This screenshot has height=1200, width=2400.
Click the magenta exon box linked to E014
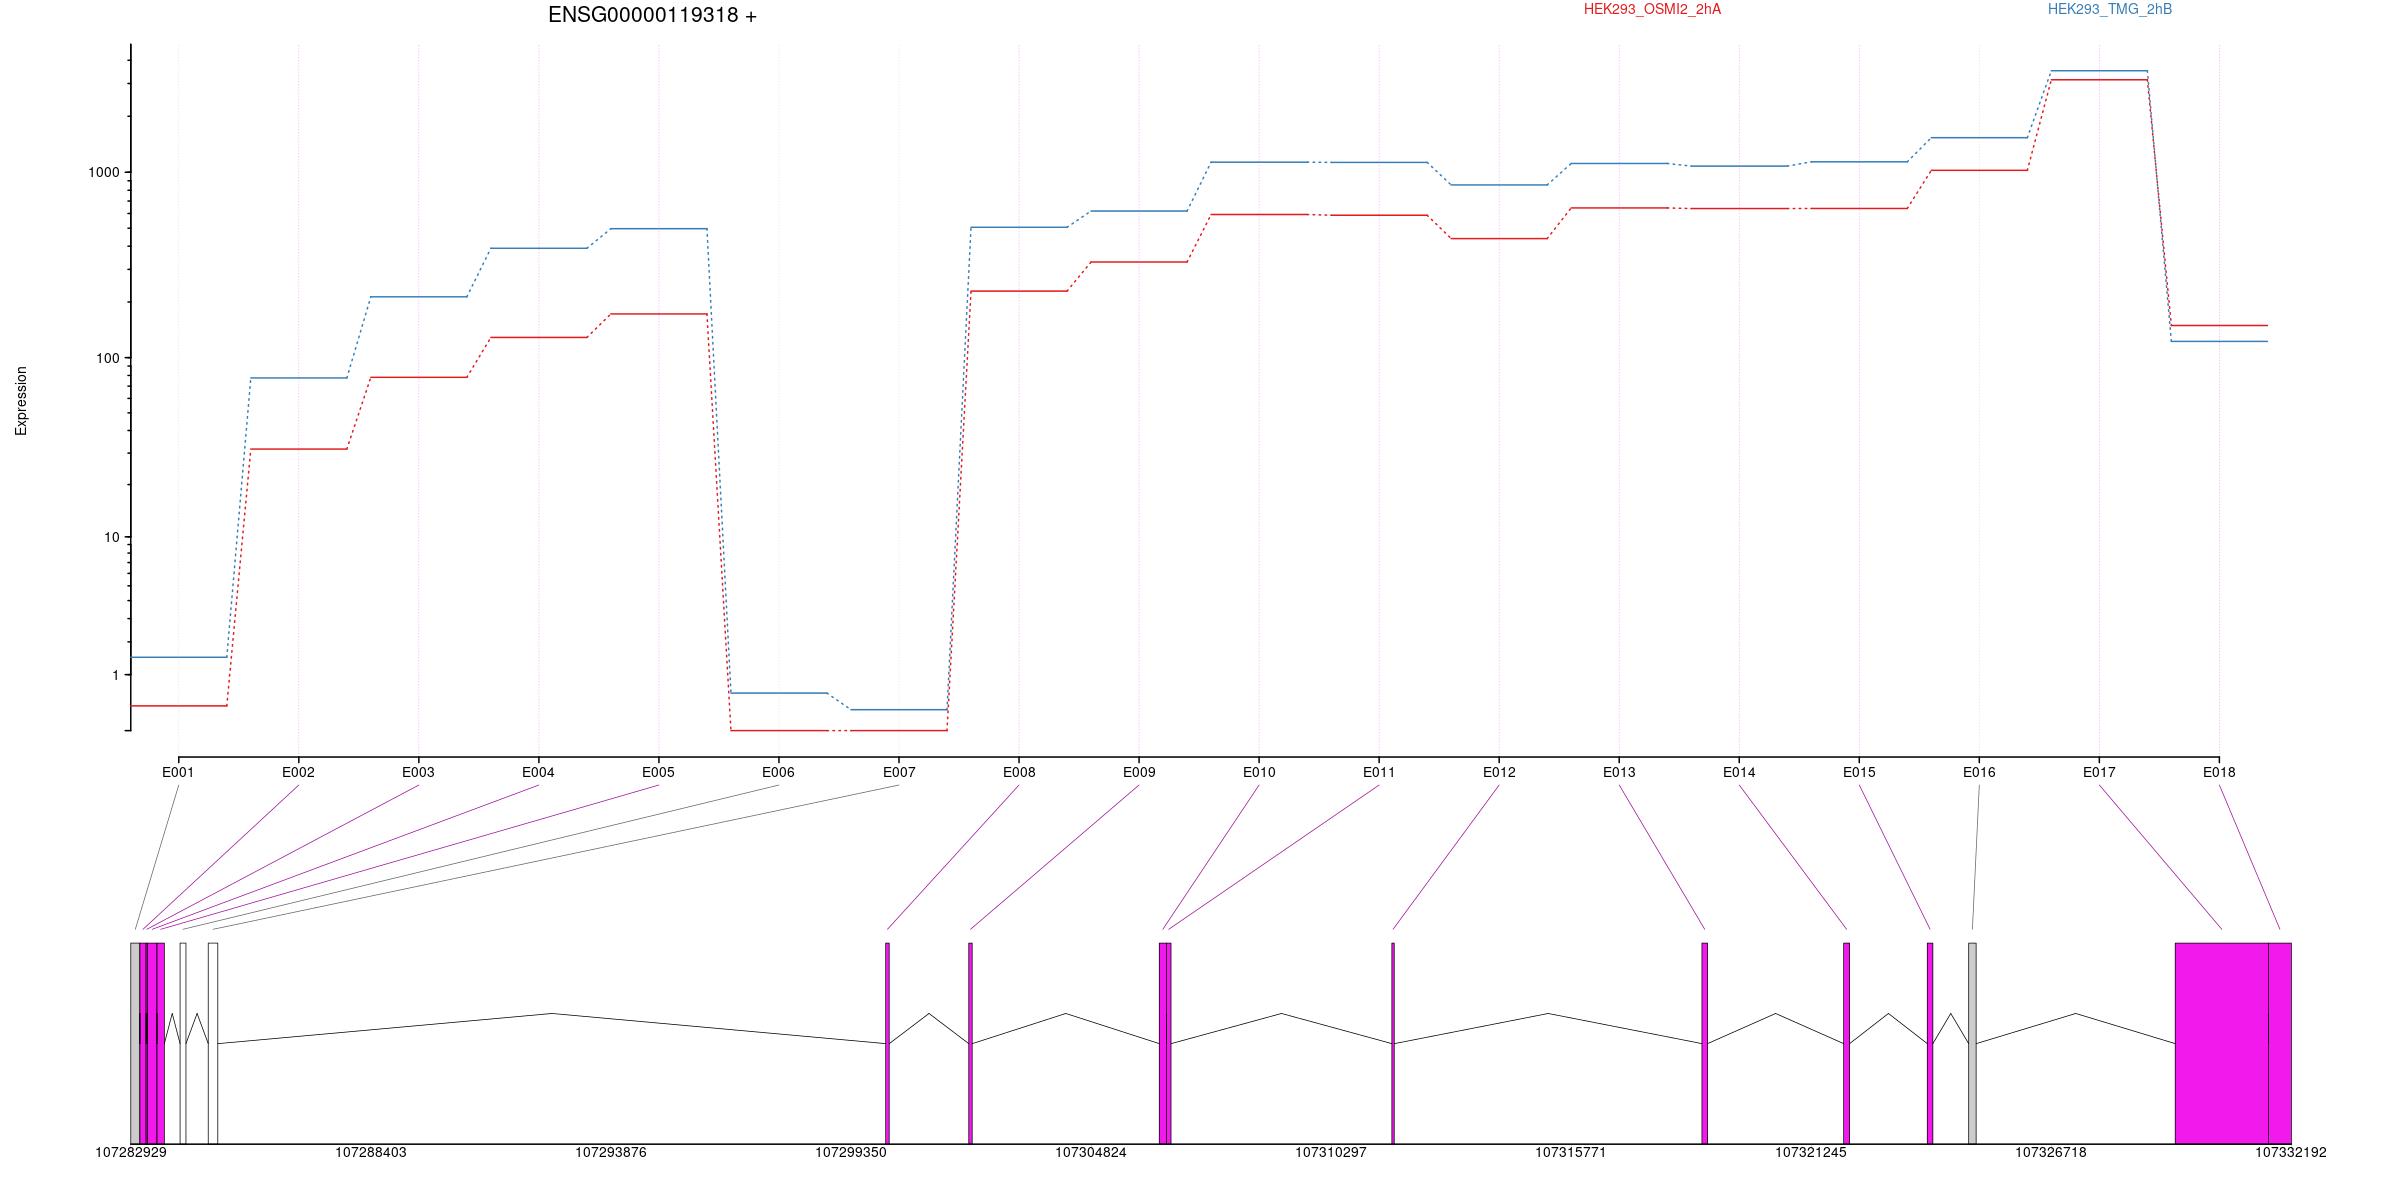(x=1847, y=1043)
